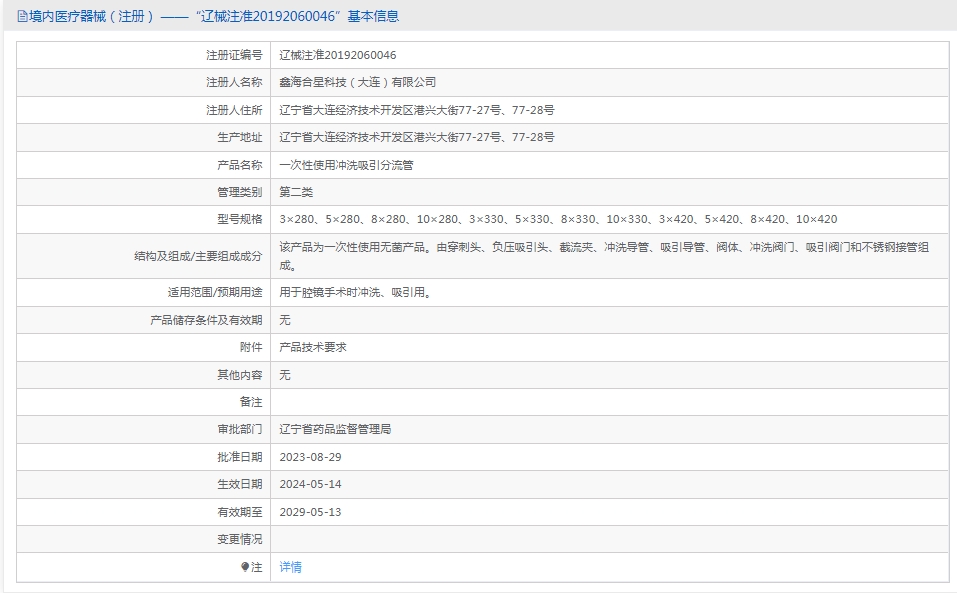Open the 详情 link
957x593 pixels.
click(291, 567)
